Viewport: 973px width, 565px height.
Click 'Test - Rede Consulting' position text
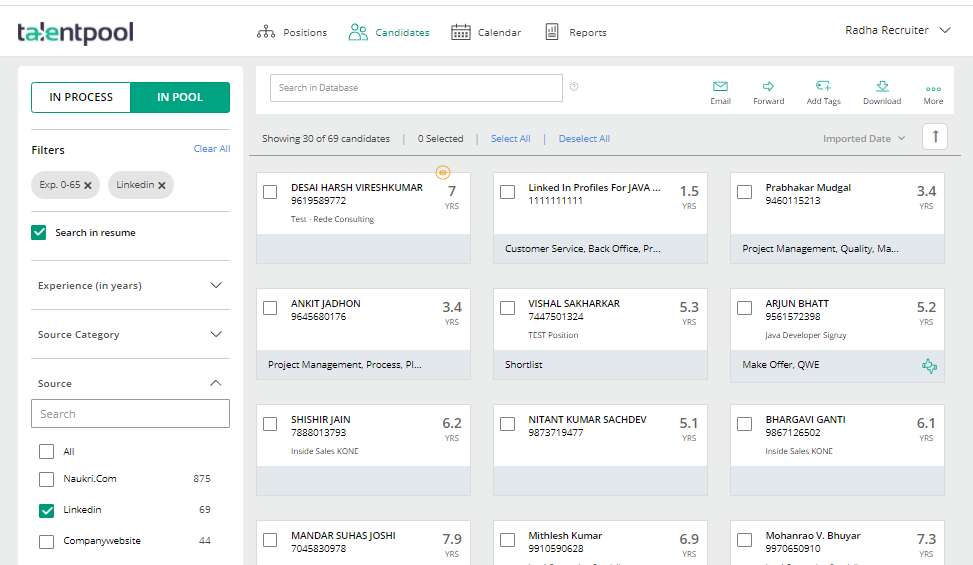[x=332, y=220]
